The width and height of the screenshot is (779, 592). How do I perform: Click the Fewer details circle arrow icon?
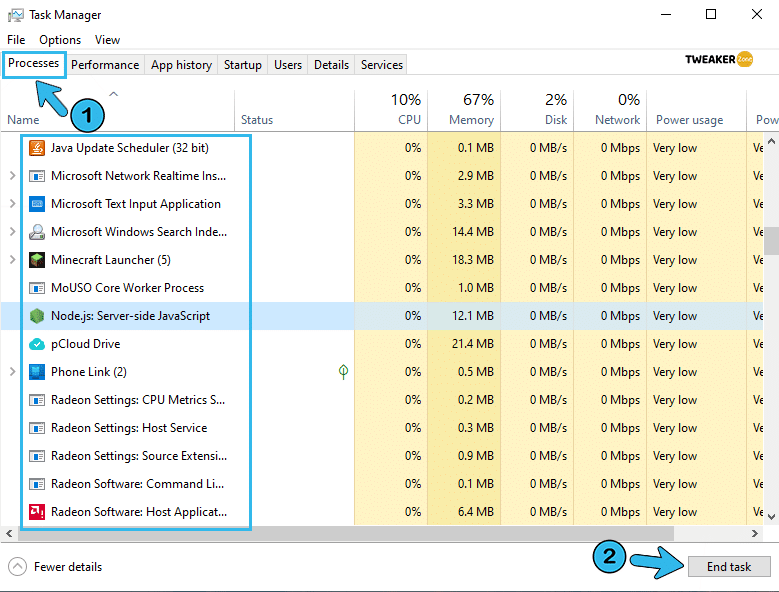click(17, 567)
